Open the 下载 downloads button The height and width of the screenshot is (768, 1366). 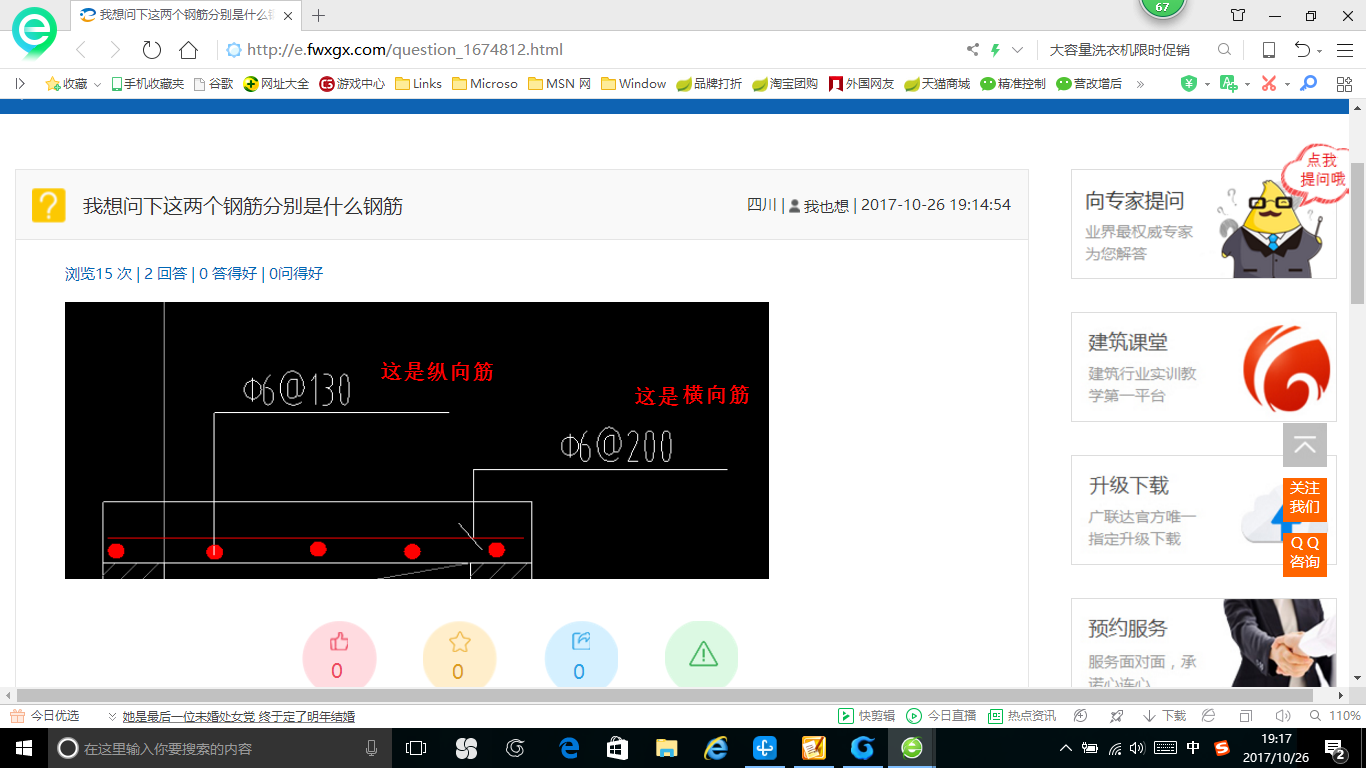pos(1162,716)
